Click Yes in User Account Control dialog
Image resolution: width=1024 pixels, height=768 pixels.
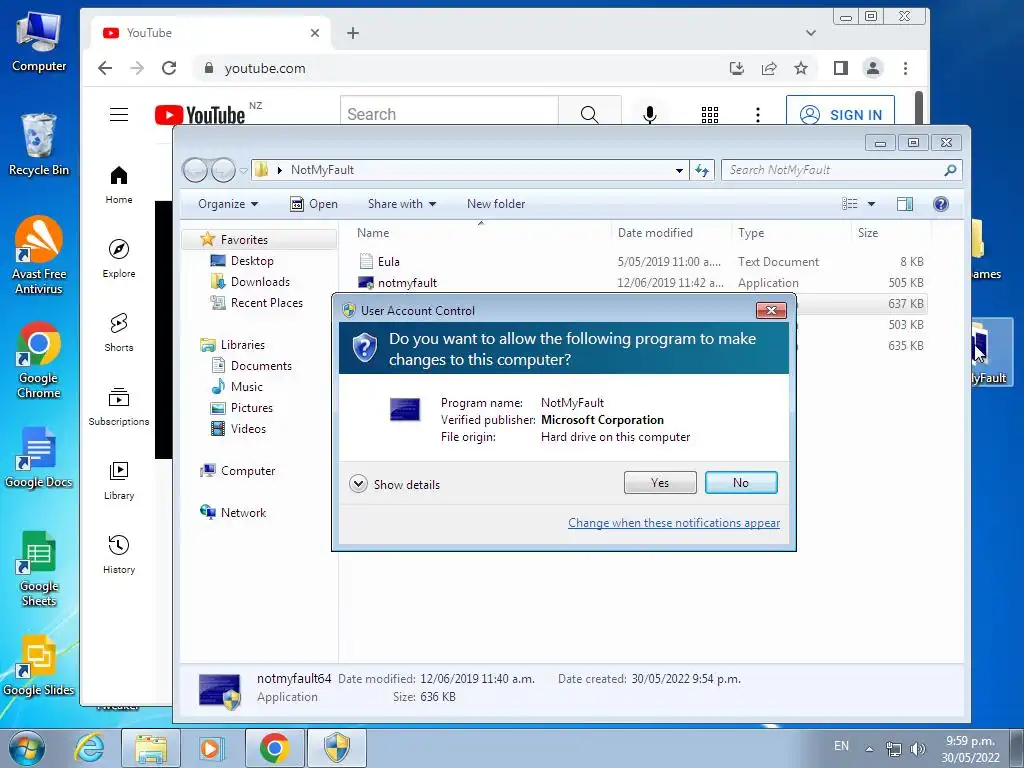pyautogui.click(x=660, y=483)
